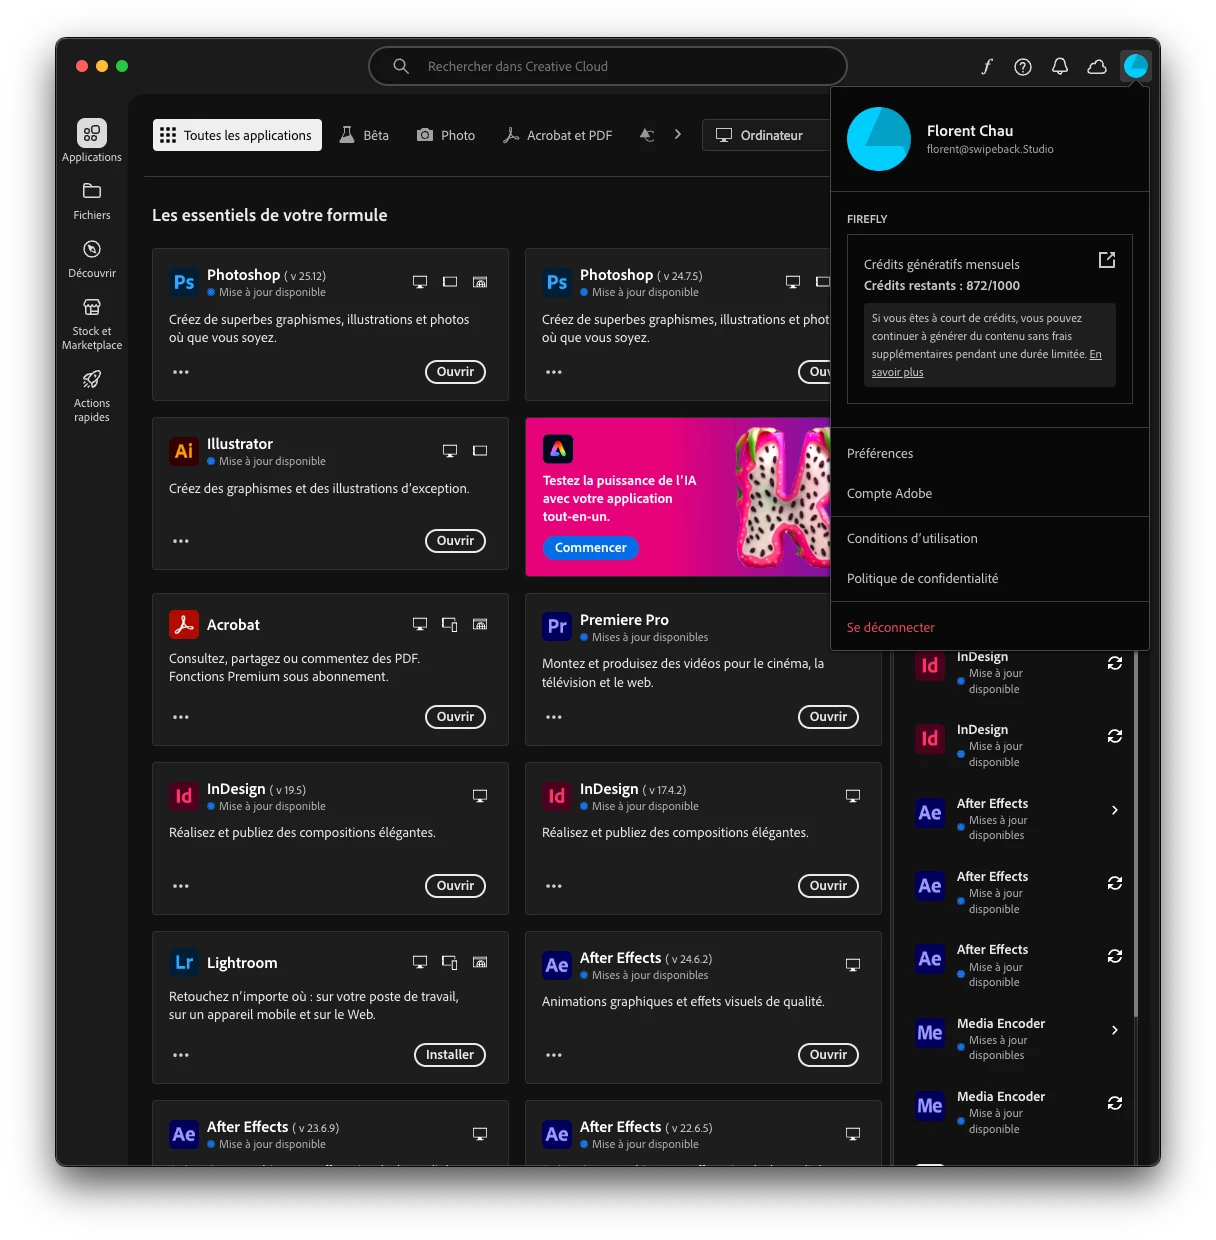The height and width of the screenshot is (1240, 1216).
Task: Click Se déconnecter to sign out
Action: (x=890, y=627)
